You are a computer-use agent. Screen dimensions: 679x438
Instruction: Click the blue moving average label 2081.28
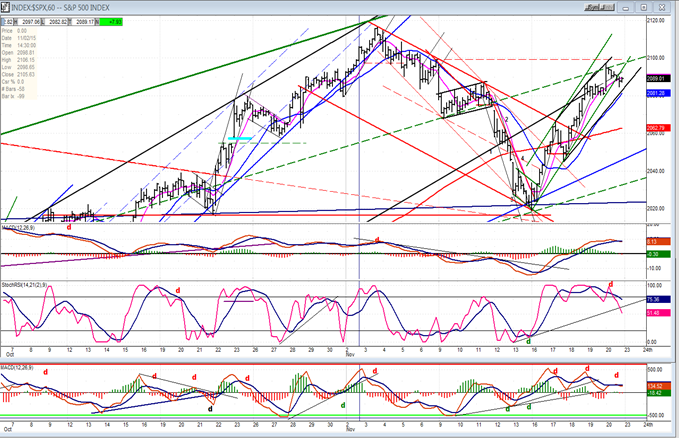coord(659,93)
